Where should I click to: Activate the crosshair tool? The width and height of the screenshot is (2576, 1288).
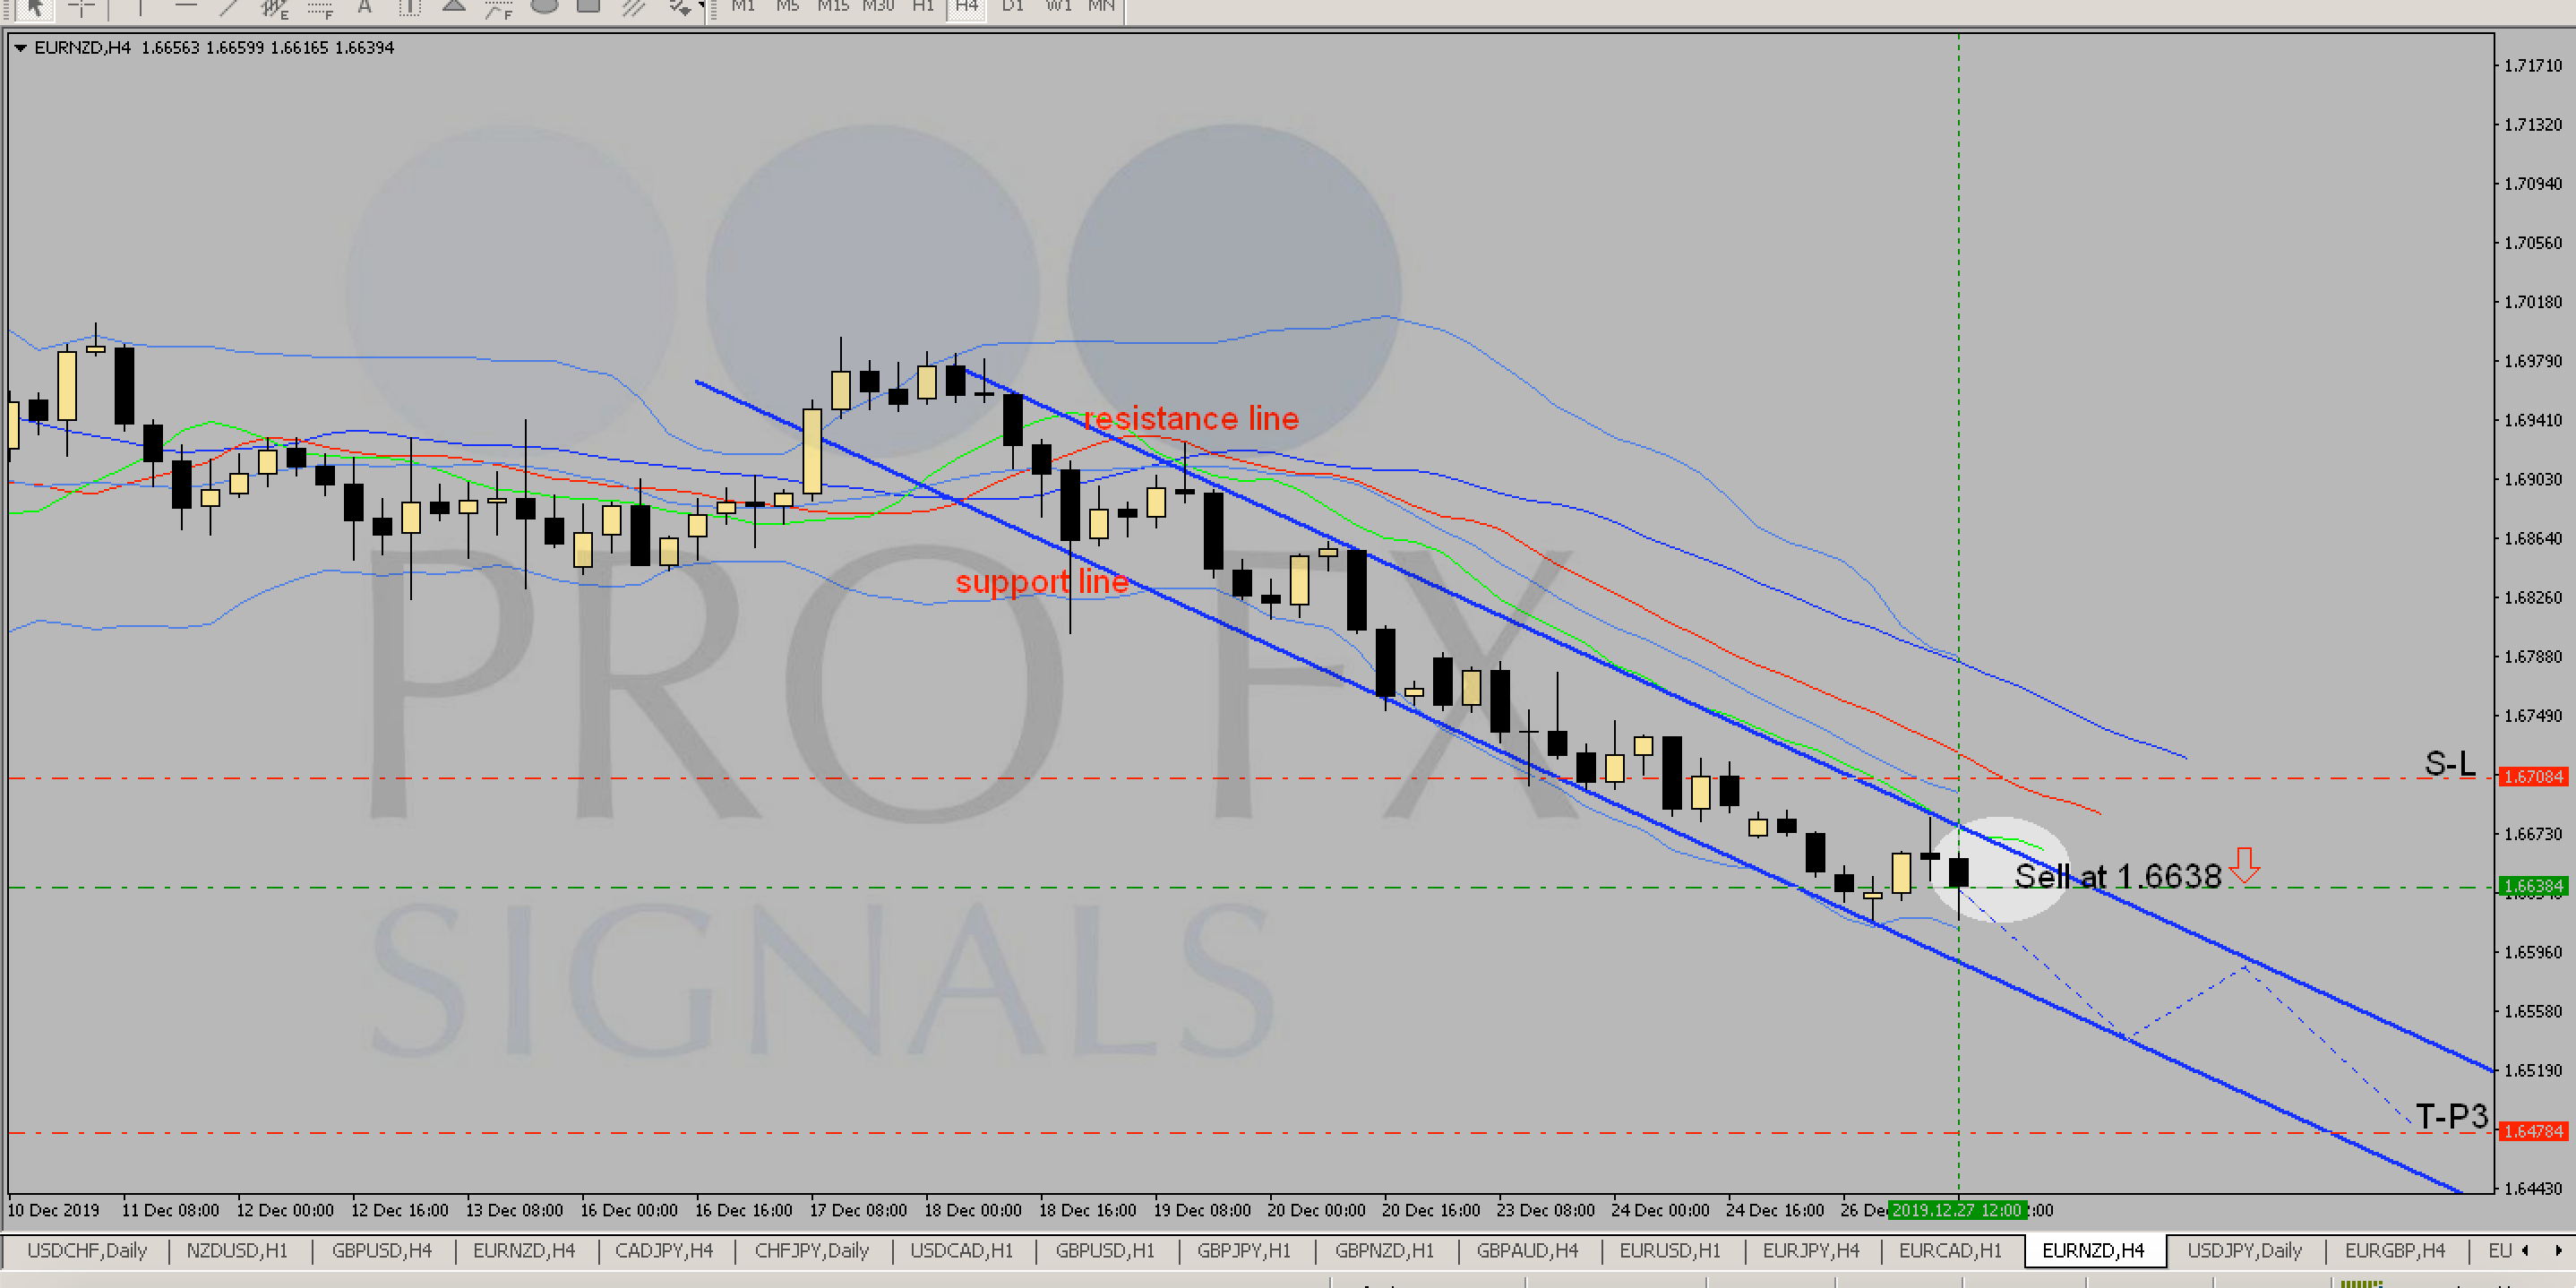[82, 8]
